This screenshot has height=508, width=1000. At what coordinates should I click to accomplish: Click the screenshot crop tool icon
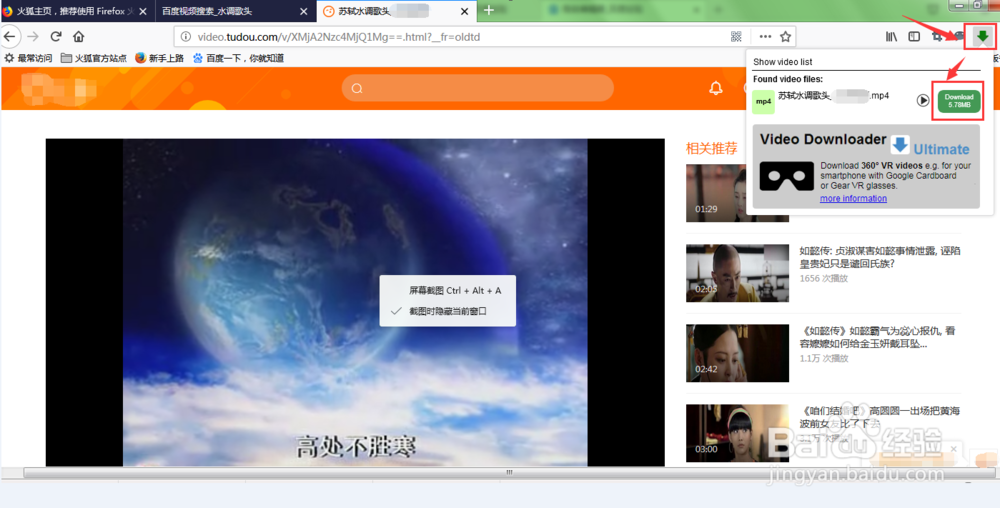click(938, 37)
